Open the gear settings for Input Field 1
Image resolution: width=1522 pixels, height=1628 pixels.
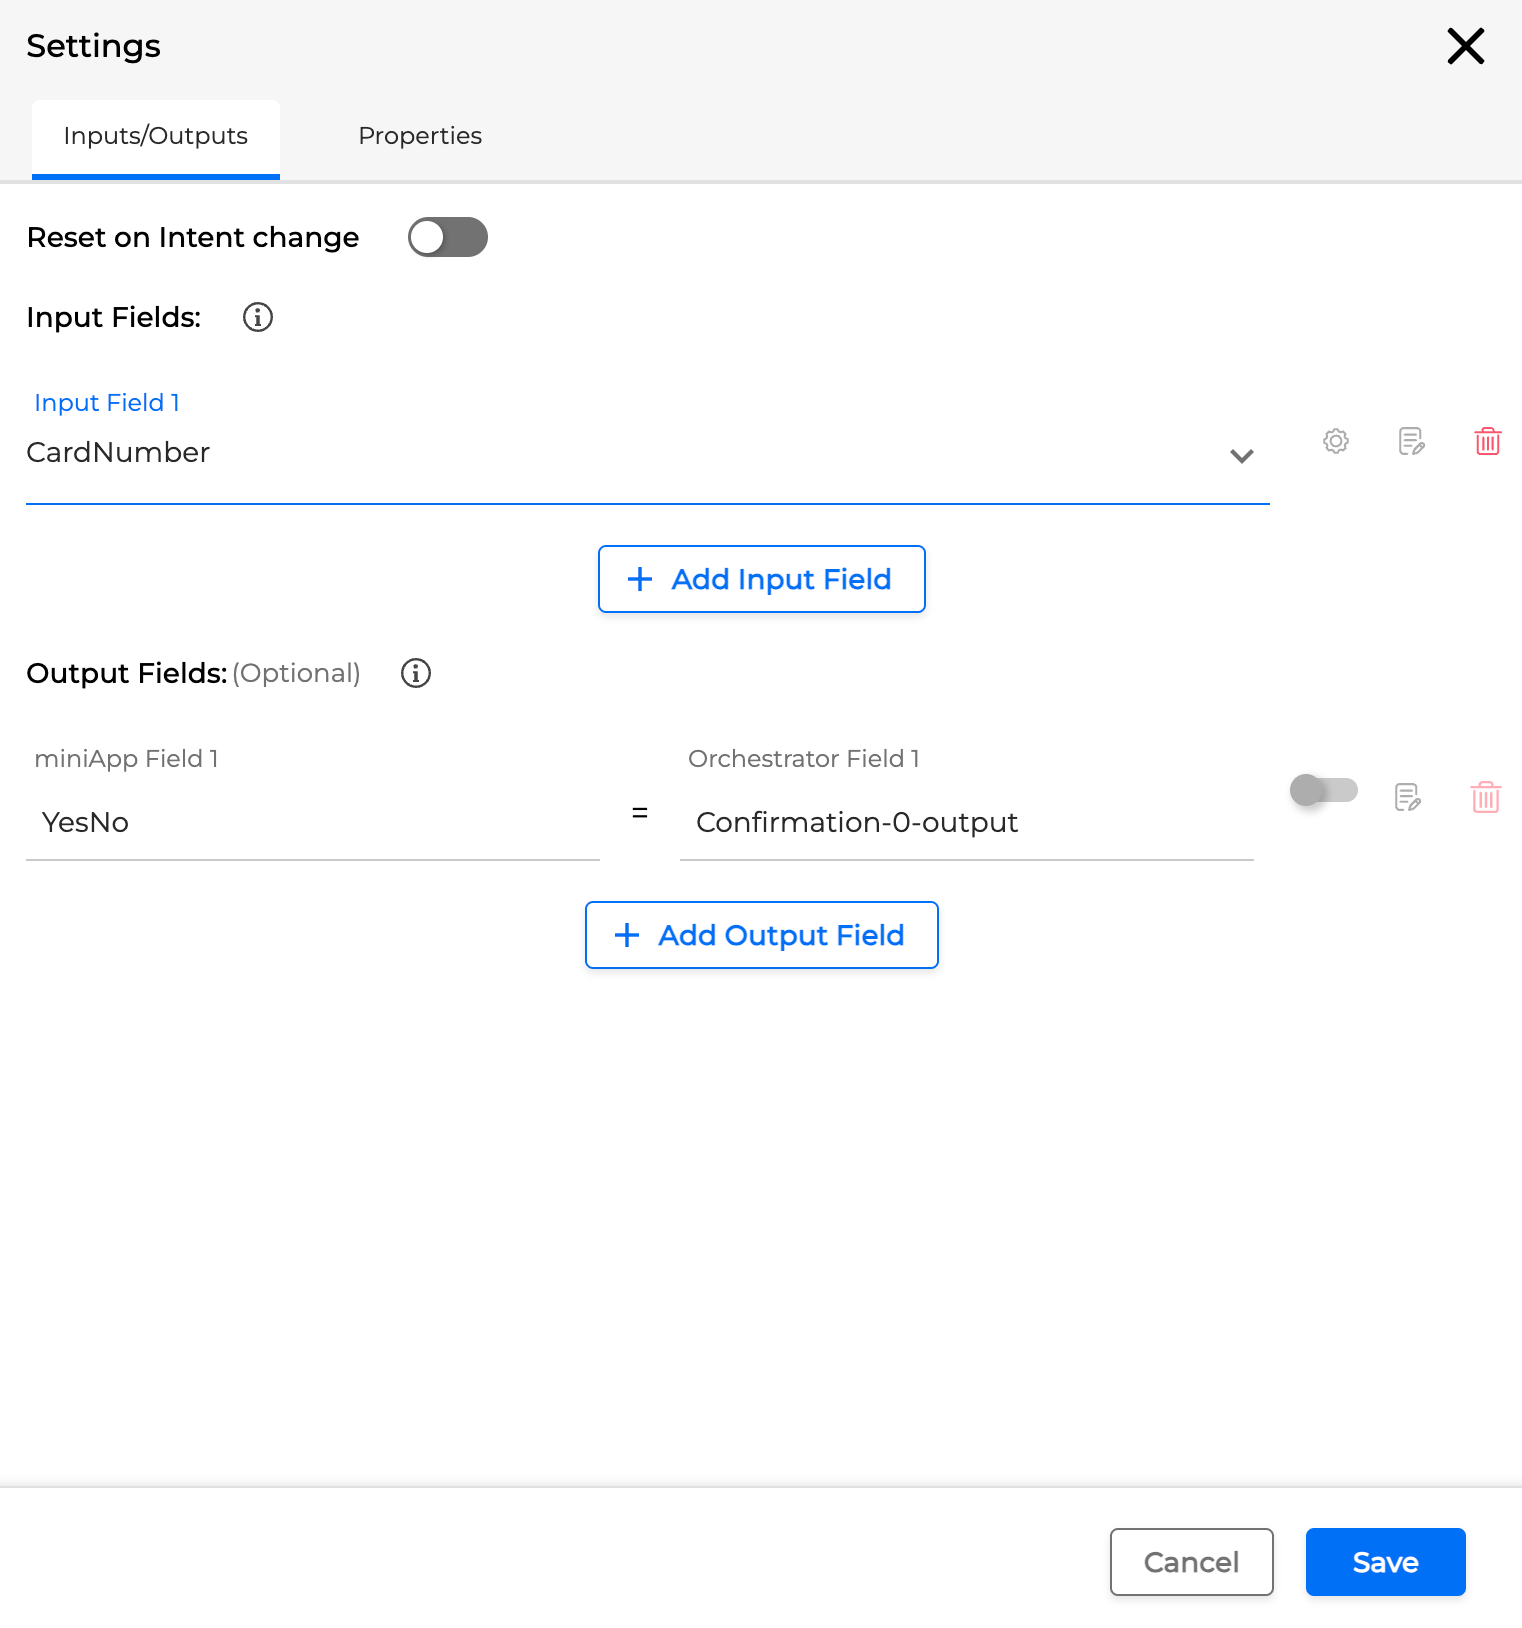coord(1336,441)
